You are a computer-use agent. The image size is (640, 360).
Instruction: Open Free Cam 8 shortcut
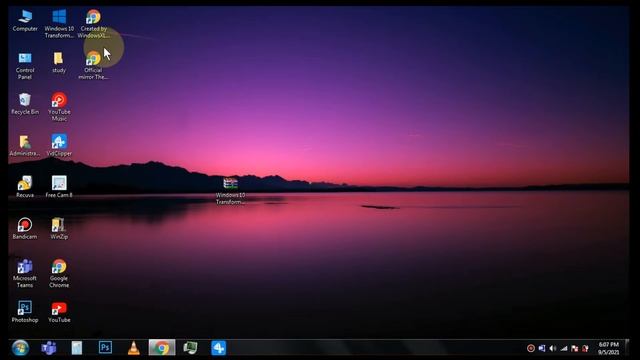coord(59,187)
